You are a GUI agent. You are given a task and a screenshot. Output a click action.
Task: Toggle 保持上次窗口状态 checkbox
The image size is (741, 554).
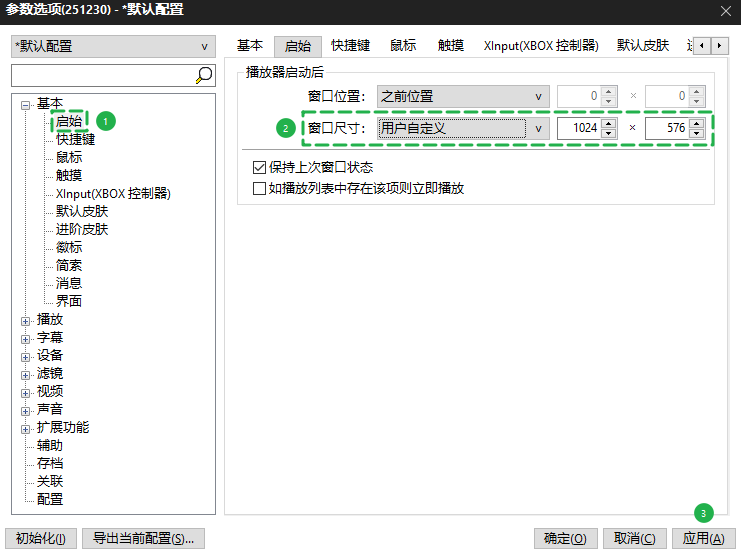click(x=260, y=167)
